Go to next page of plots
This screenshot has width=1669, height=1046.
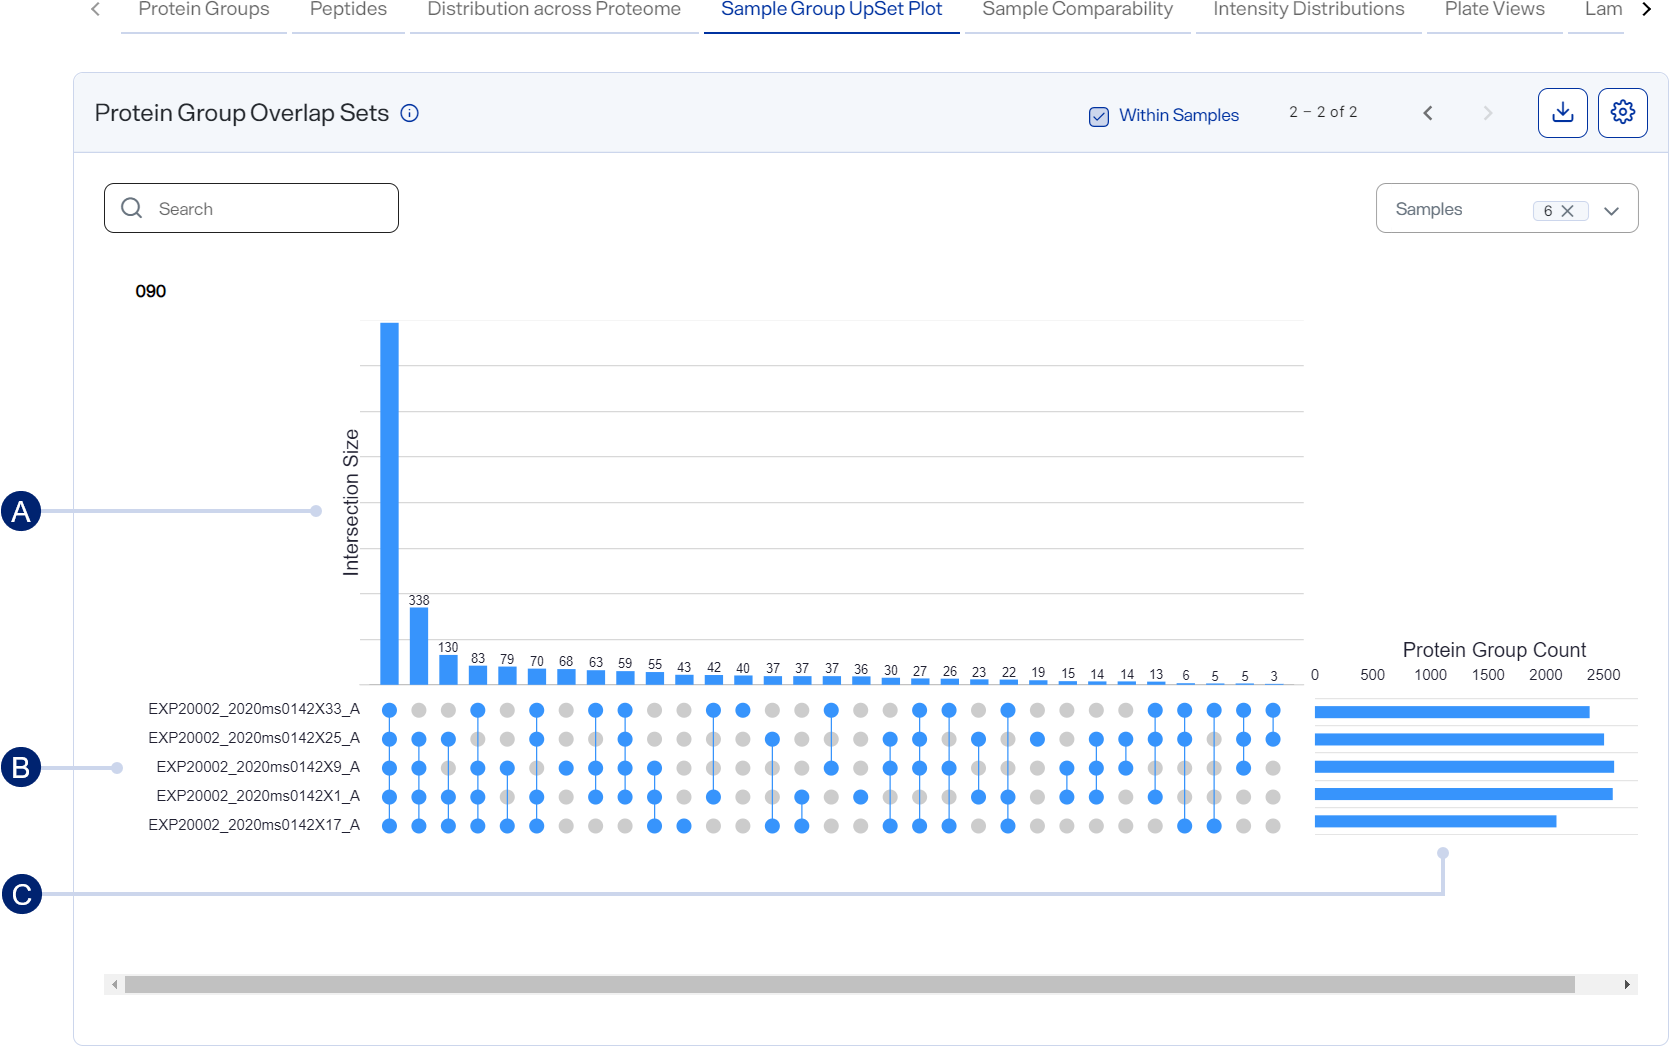coord(1488,113)
